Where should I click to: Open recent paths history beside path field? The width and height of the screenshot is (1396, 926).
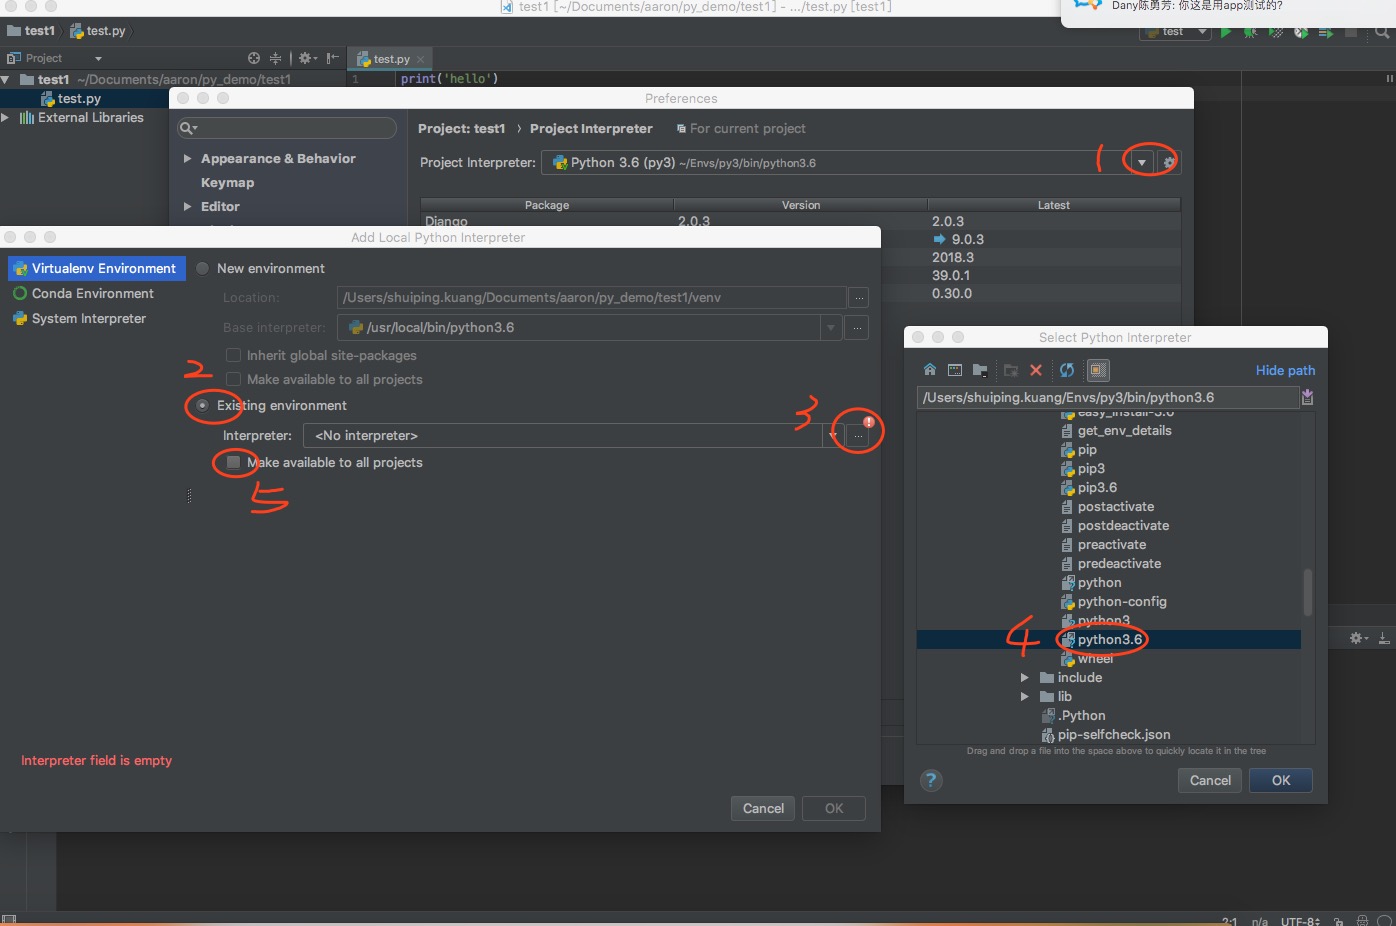[1308, 397]
